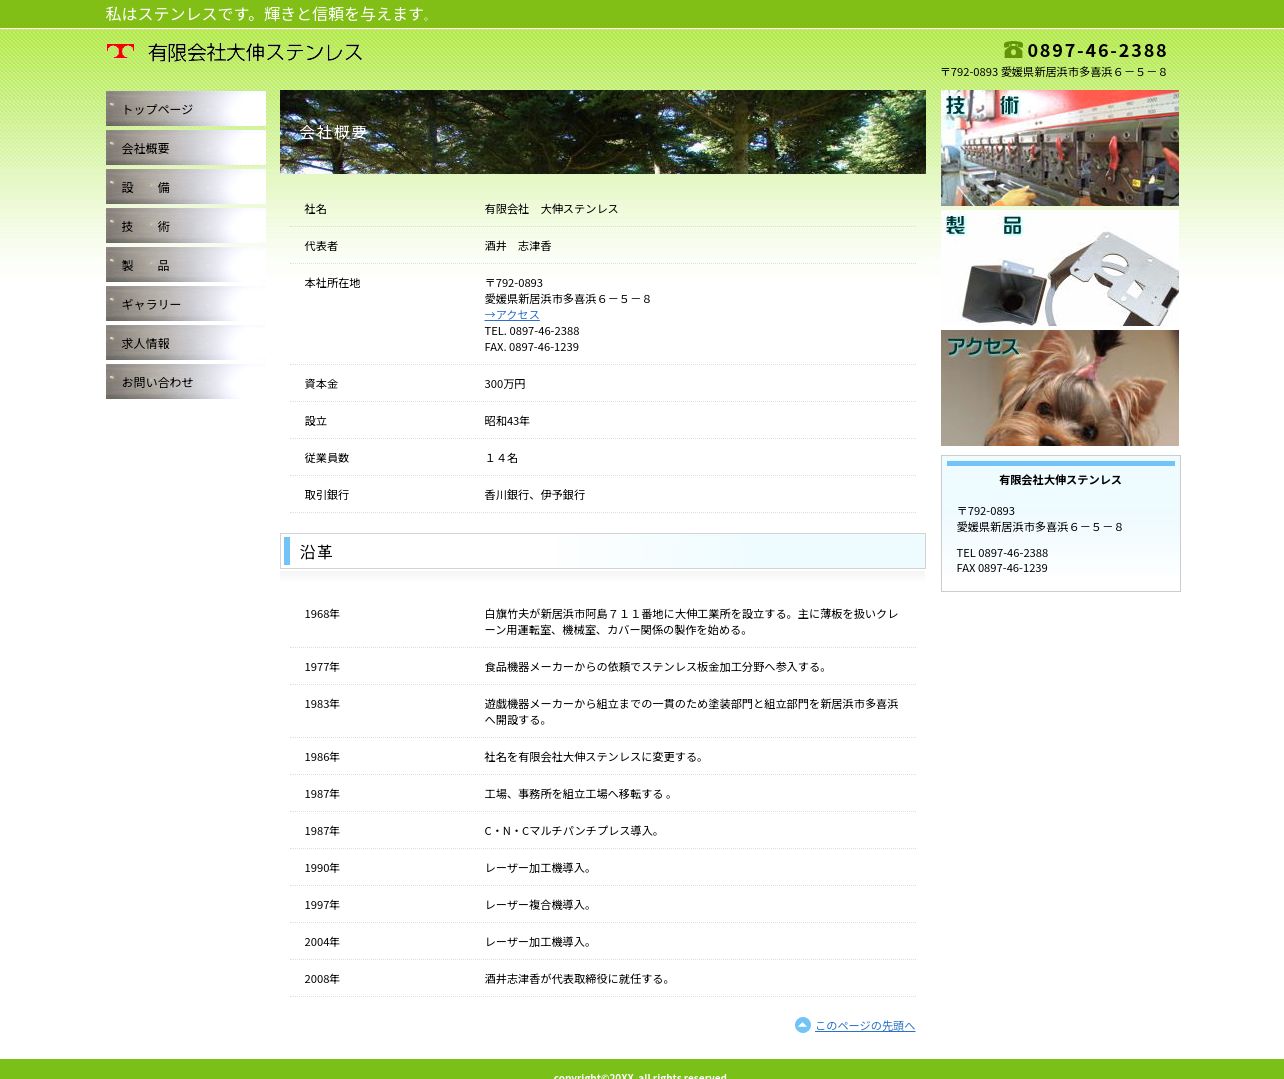1284x1079 pixels.
Task: Click FAX. 0897-46-1239 in company table
Action: click(x=532, y=347)
